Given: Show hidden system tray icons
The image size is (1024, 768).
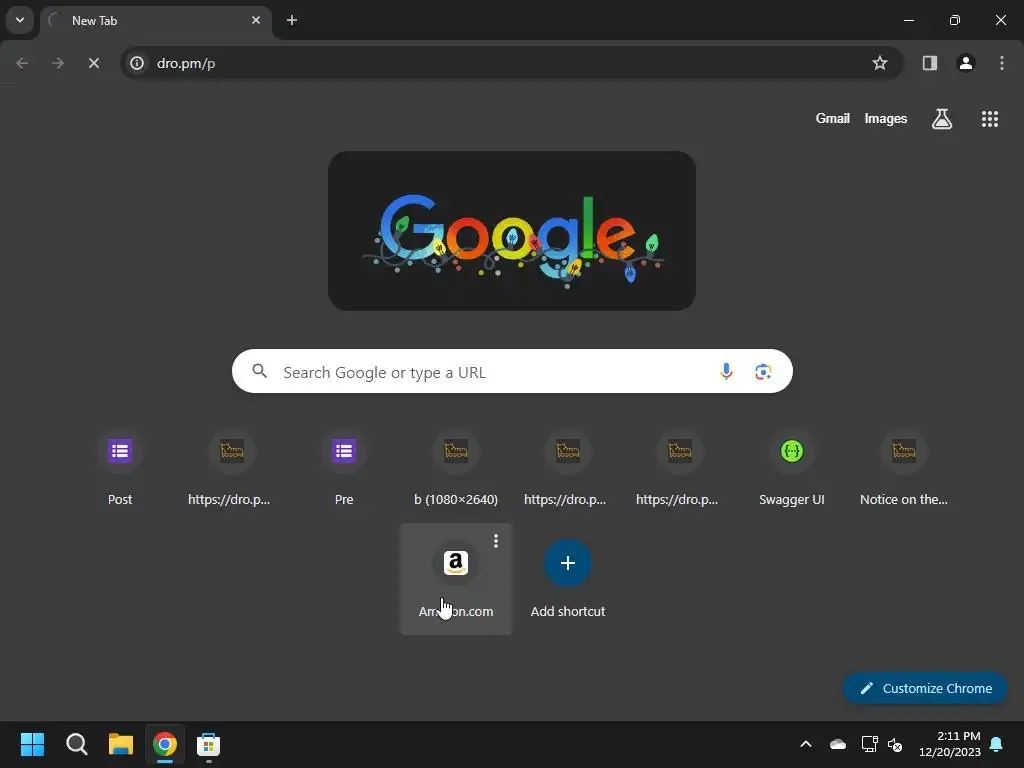Looking at the screenshot, I should coord(806,744).
